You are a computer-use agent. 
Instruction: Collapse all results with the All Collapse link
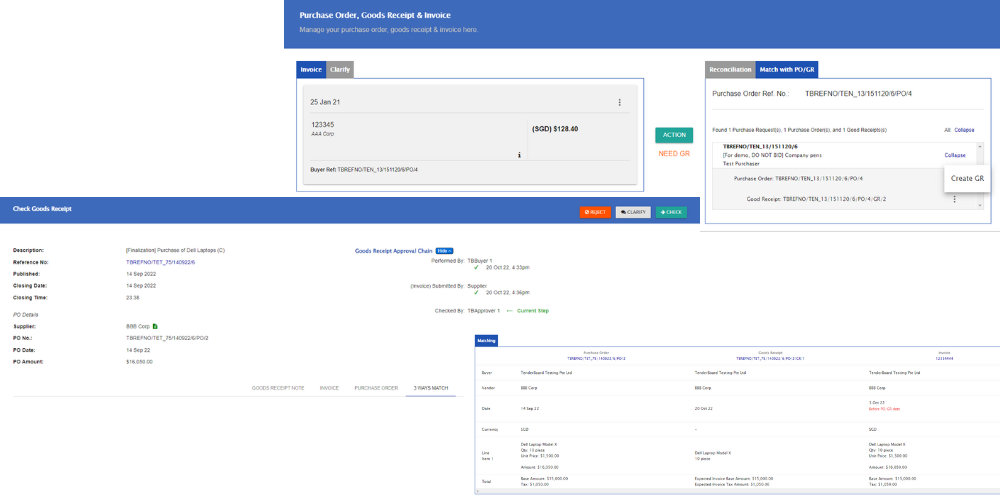click(x=964, y=130)
